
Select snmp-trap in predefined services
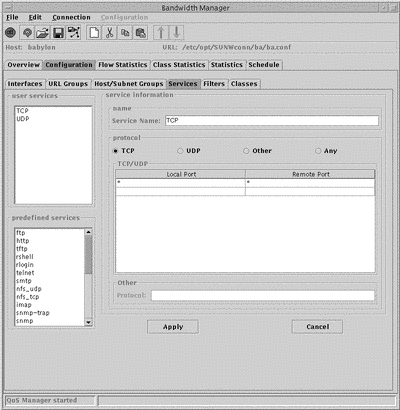[50, 313]
